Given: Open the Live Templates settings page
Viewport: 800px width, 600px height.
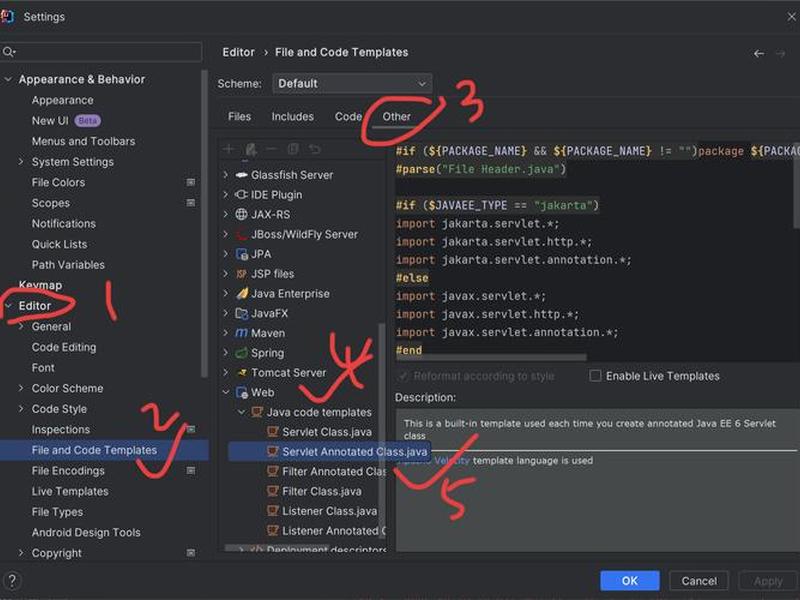Looking at the screenshot, I should point(70,491).
